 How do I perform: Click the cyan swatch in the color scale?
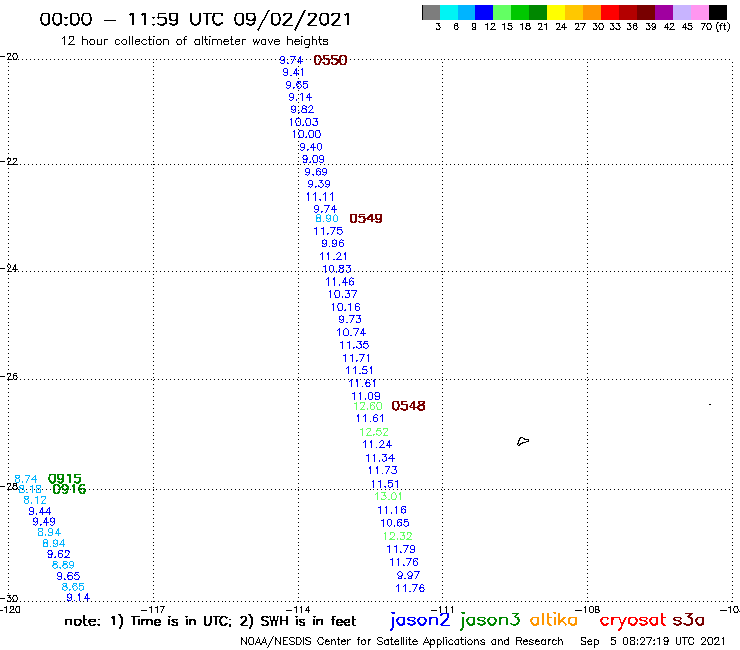(x=449, y=12)
